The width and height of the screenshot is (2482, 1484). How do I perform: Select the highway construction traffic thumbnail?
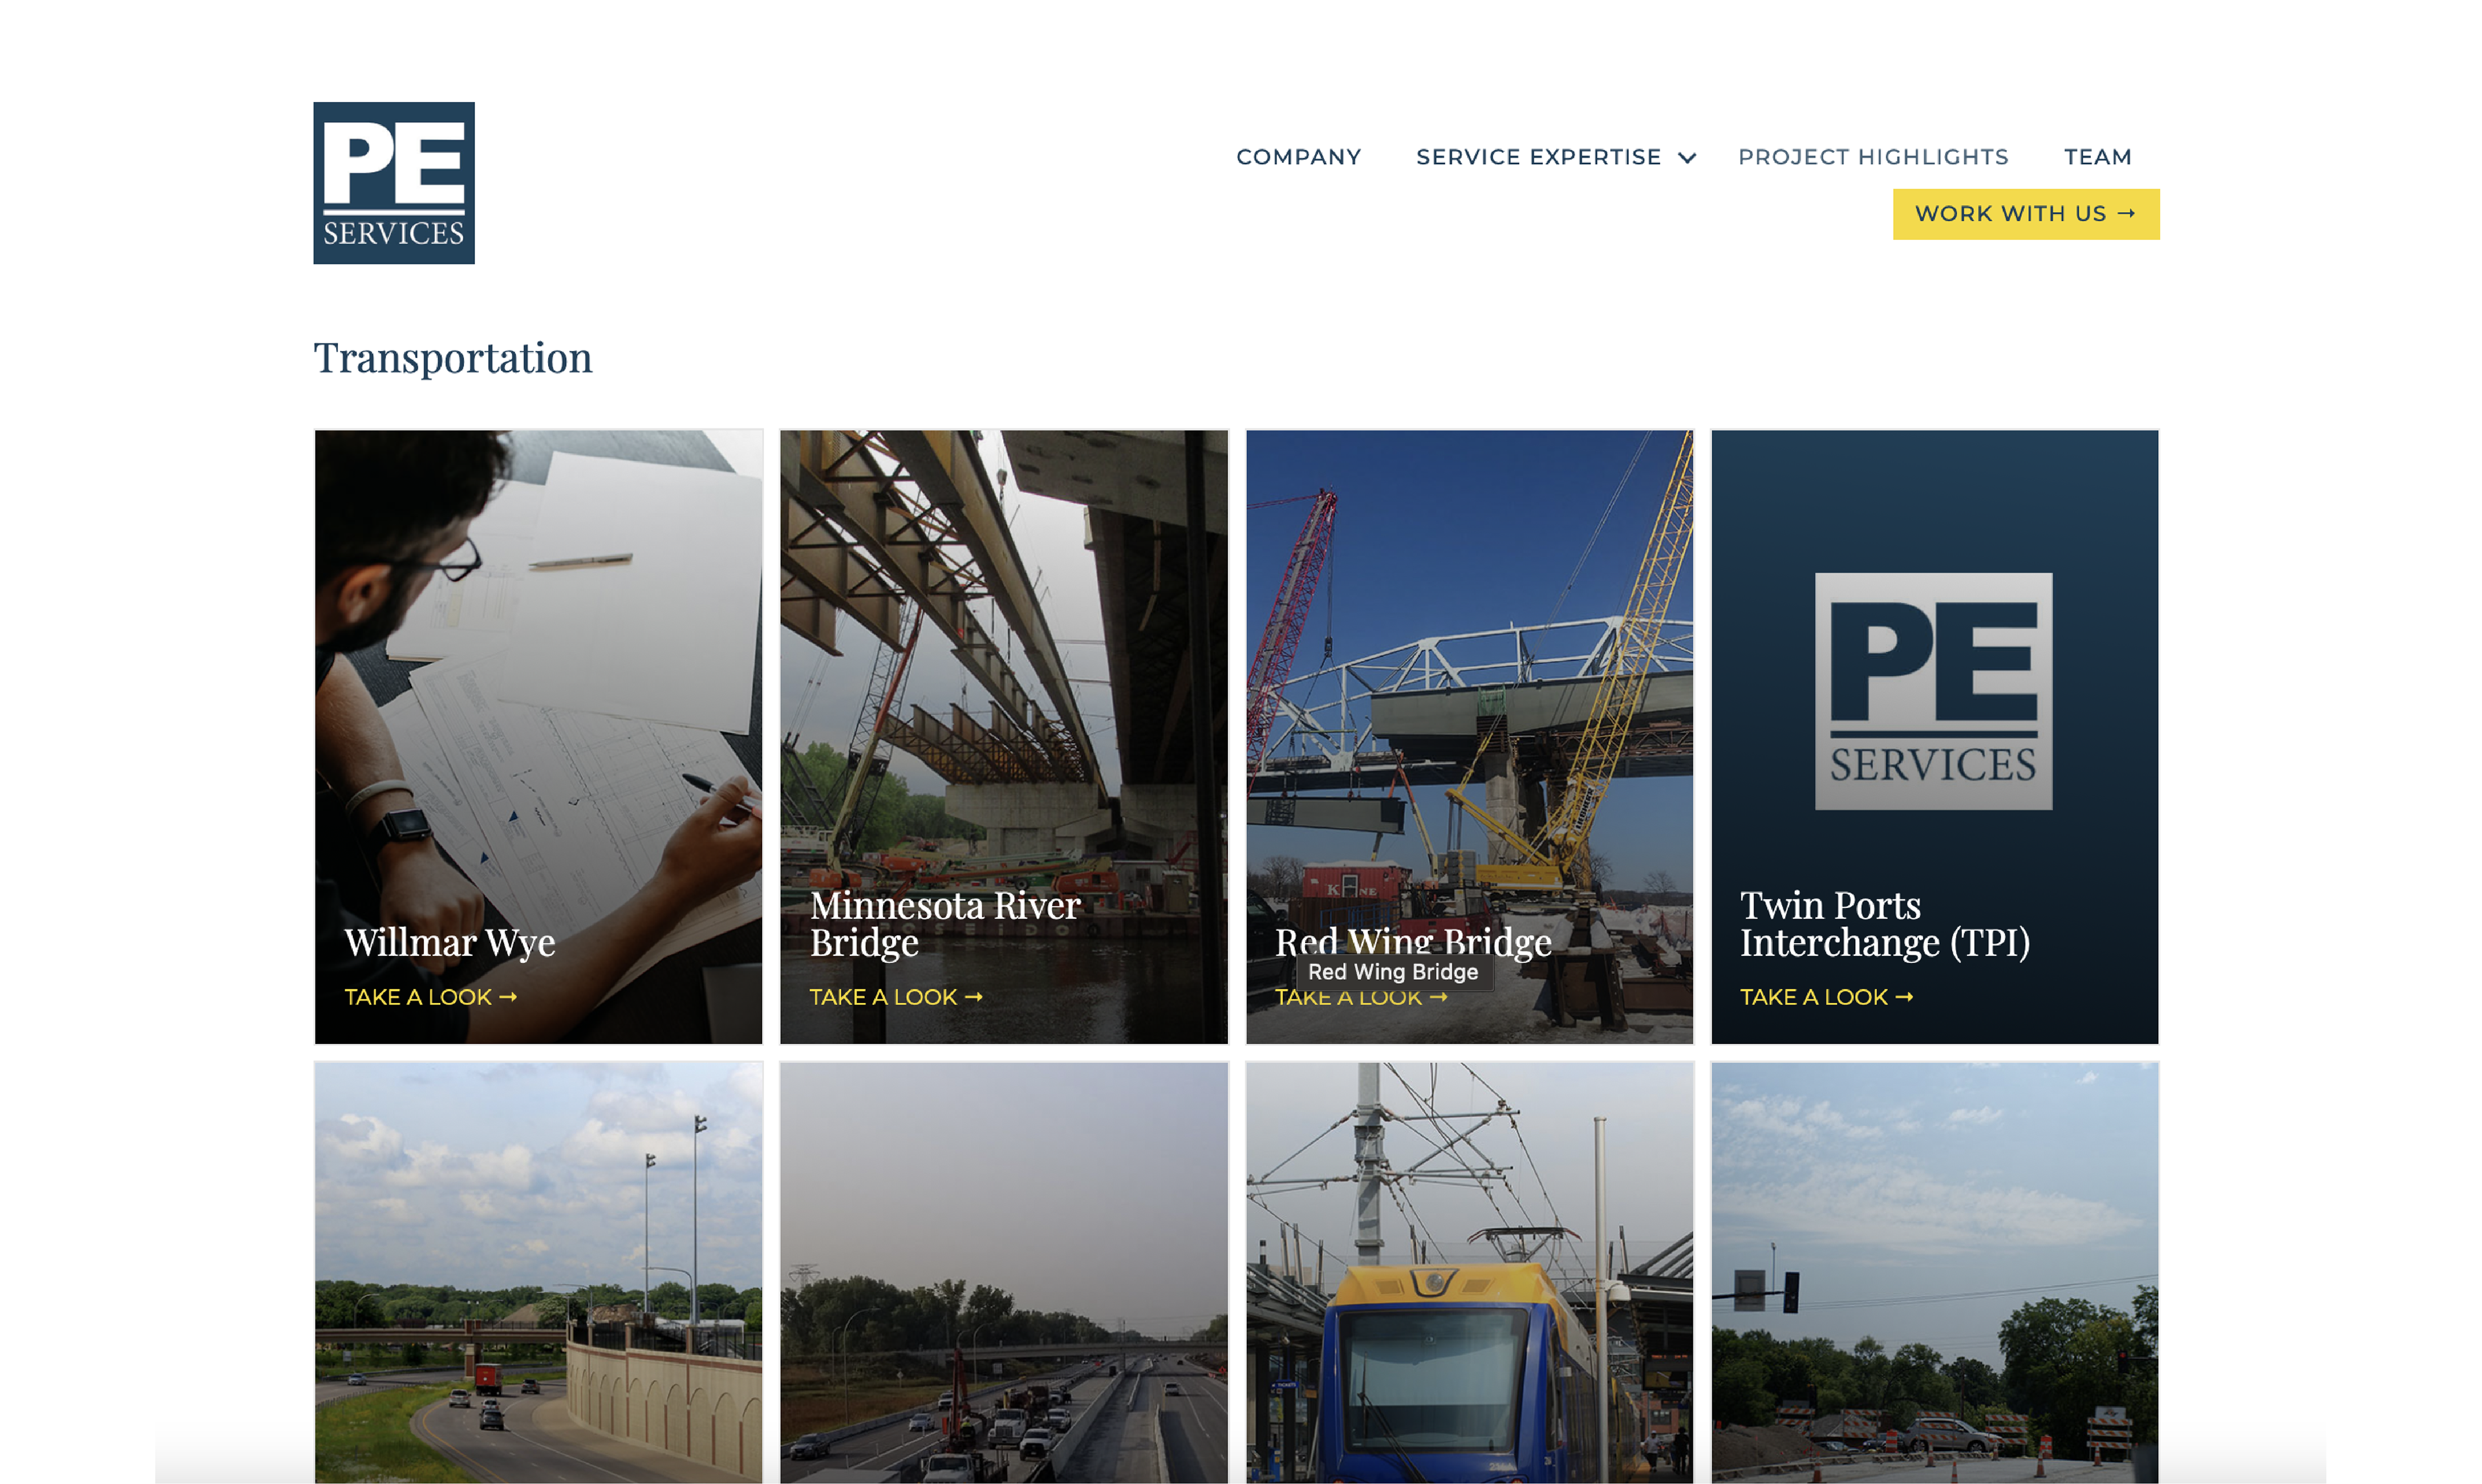[x=1003, y=1272]
